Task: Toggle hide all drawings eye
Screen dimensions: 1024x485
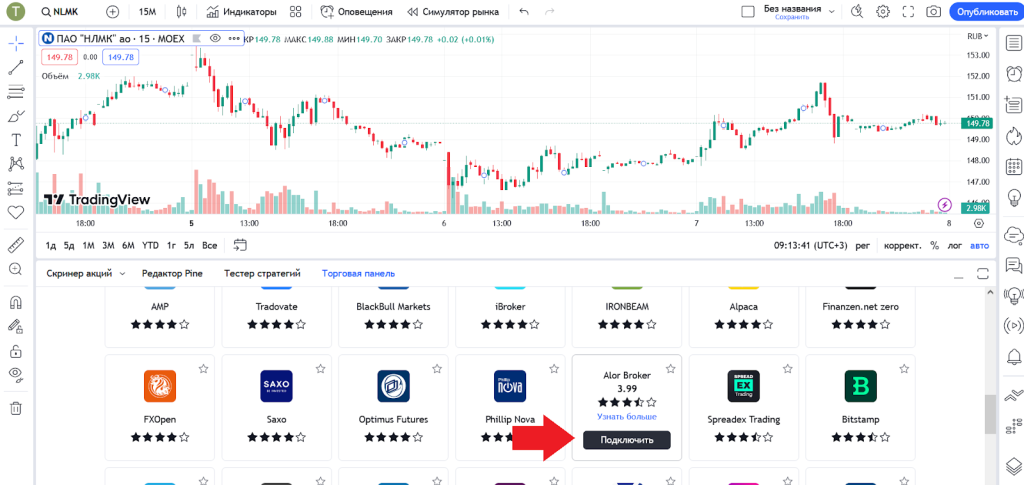Action: pyautogui.click(x=16, y=374)
